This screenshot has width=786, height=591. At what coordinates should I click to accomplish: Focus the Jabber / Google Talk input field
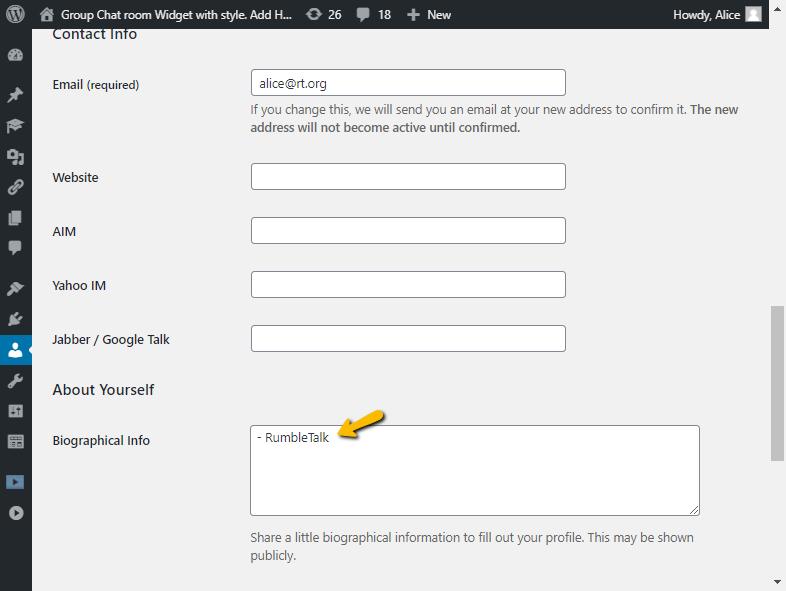[408, 339]
